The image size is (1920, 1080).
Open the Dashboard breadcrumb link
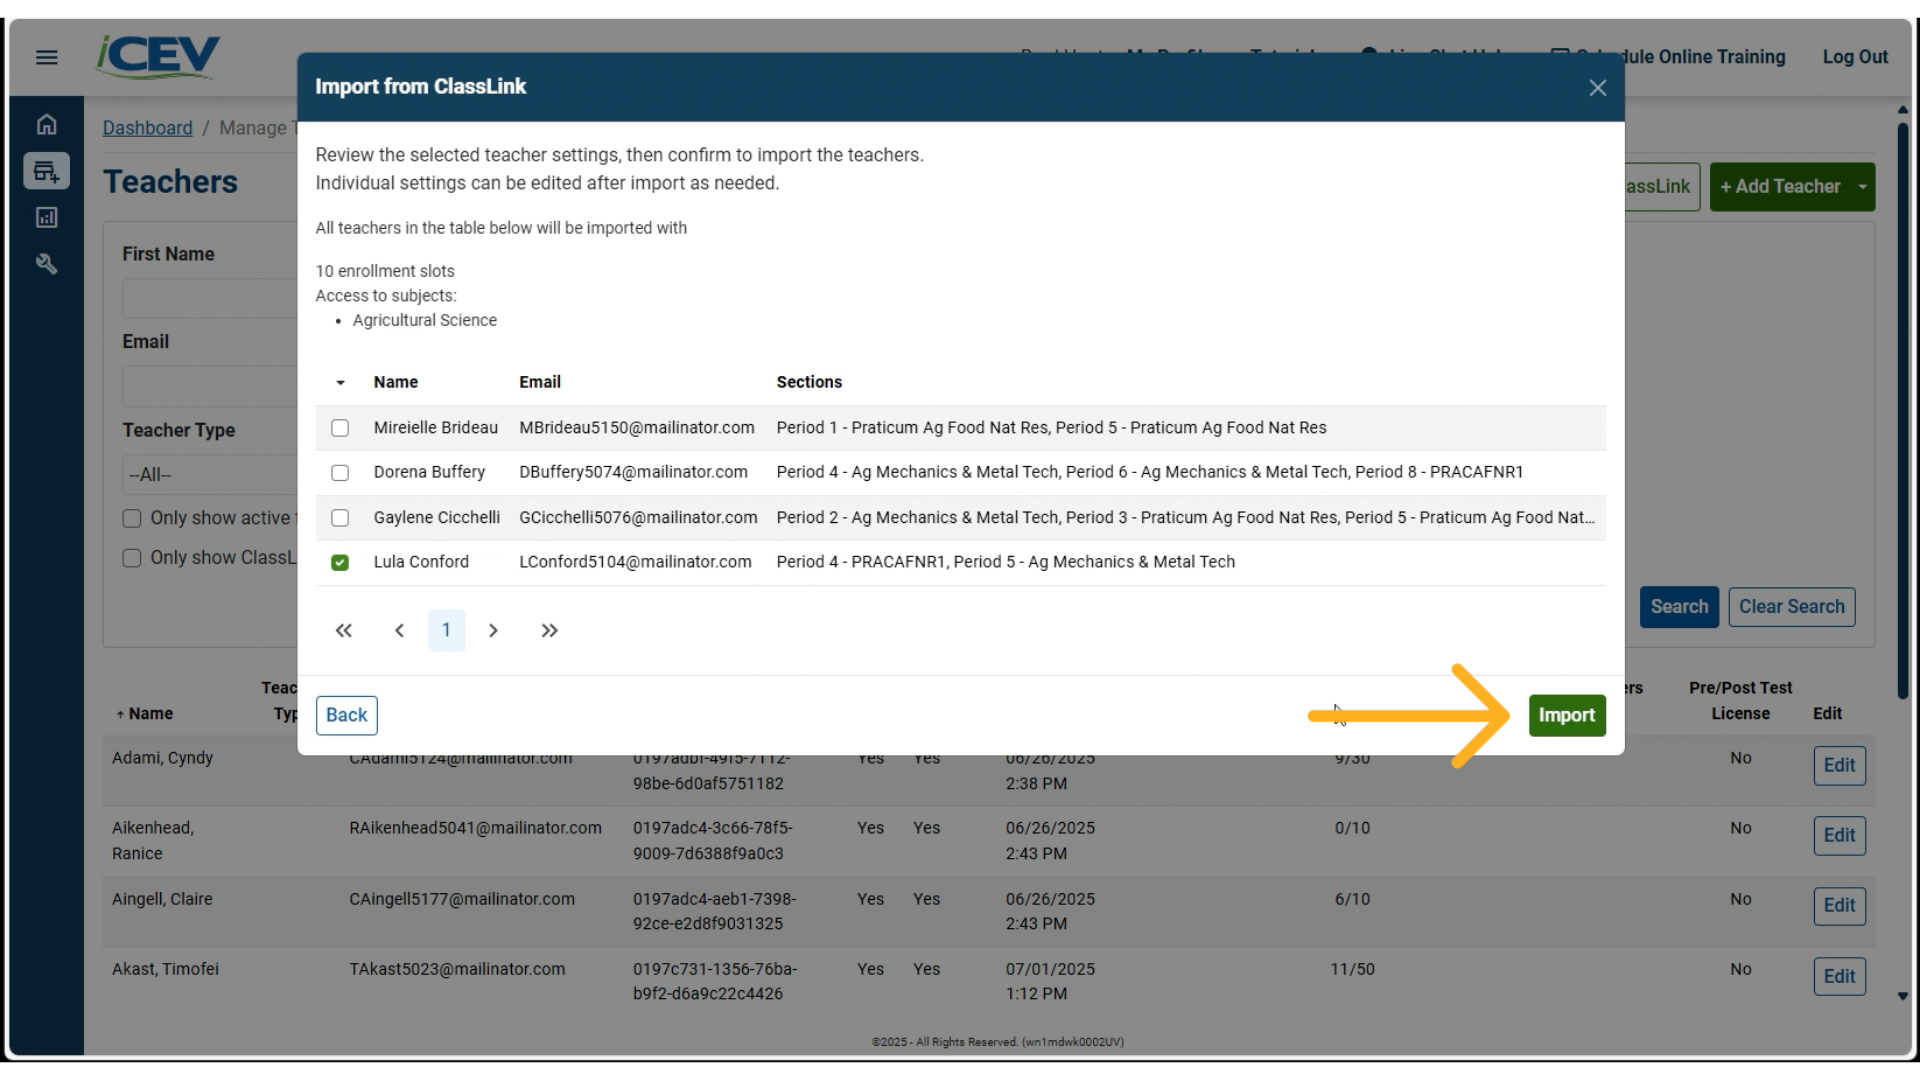(x=148, y=128)
